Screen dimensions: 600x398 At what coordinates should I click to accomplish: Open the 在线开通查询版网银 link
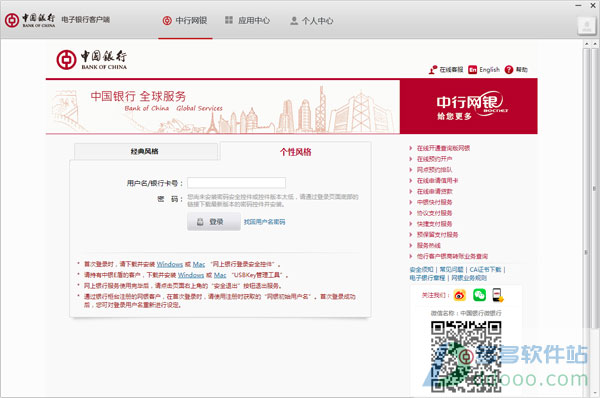click(x=443, y=148)
